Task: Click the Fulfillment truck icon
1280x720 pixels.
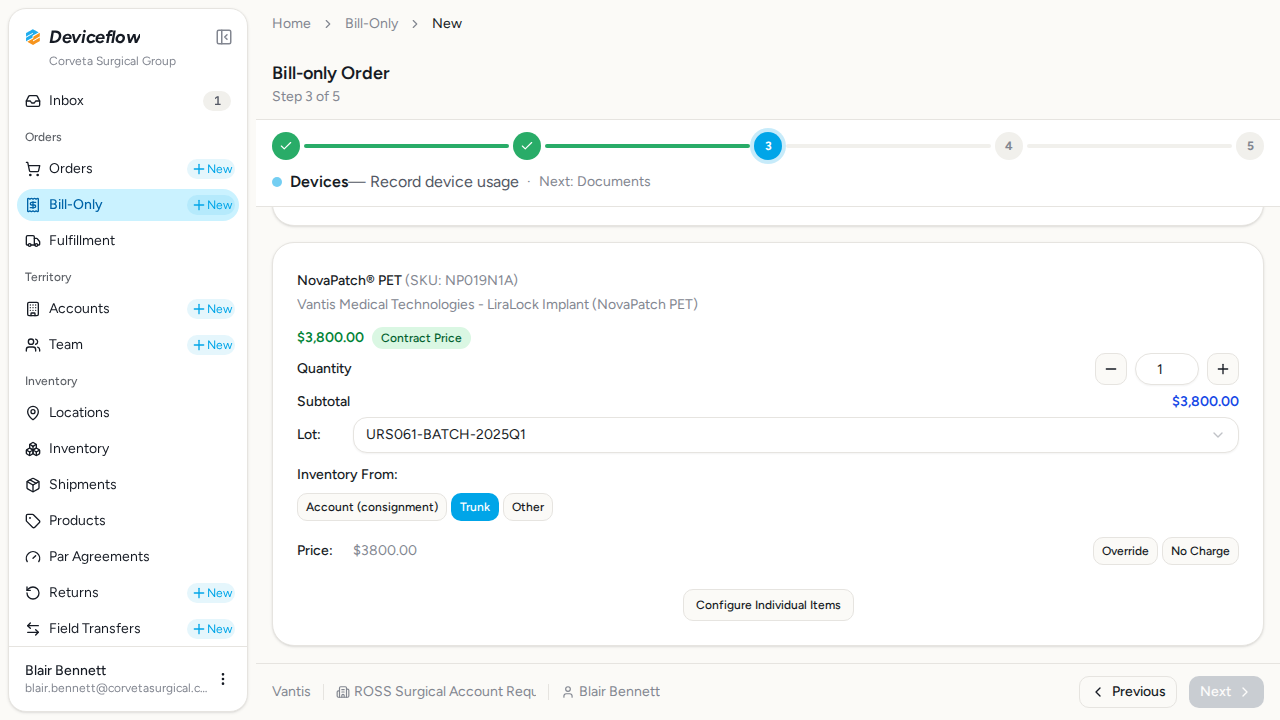Action: [x=33, y=241]
